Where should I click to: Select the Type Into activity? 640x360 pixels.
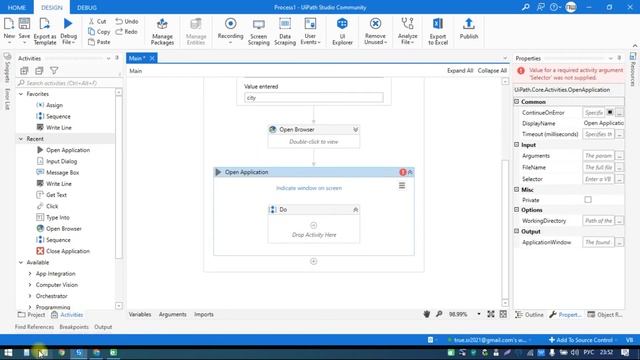pyautogui.click(x=53, y=217)
